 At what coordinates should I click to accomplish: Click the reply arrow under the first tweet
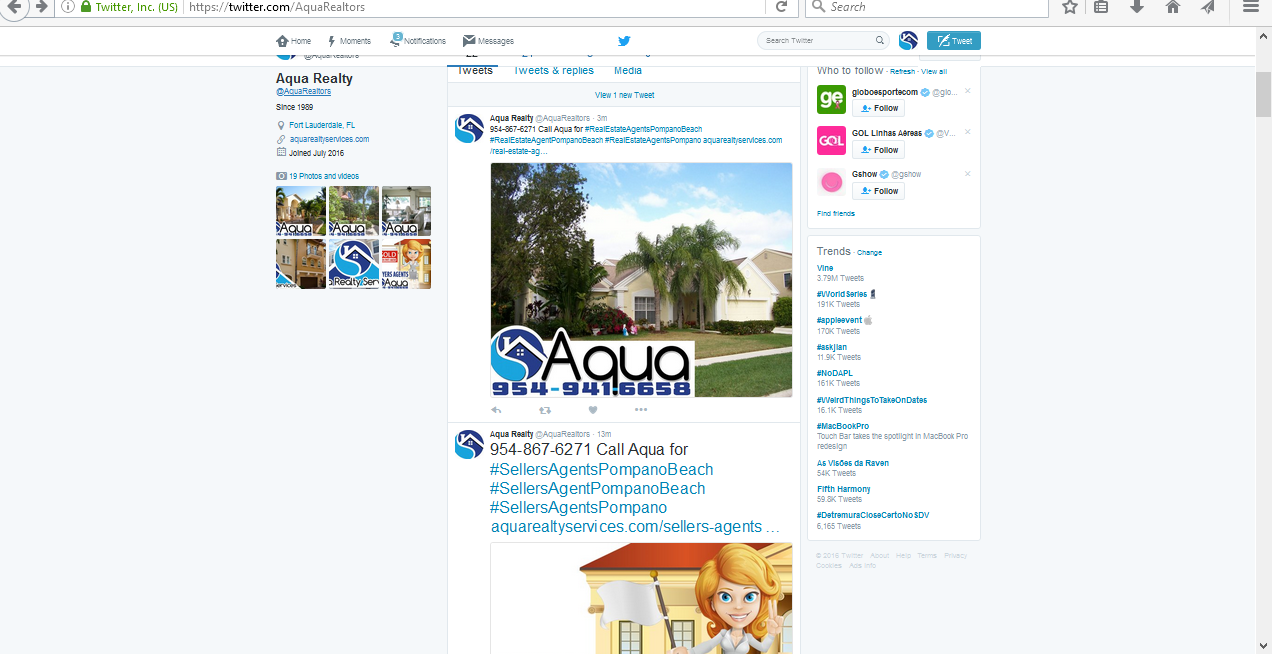coord(497,409)
